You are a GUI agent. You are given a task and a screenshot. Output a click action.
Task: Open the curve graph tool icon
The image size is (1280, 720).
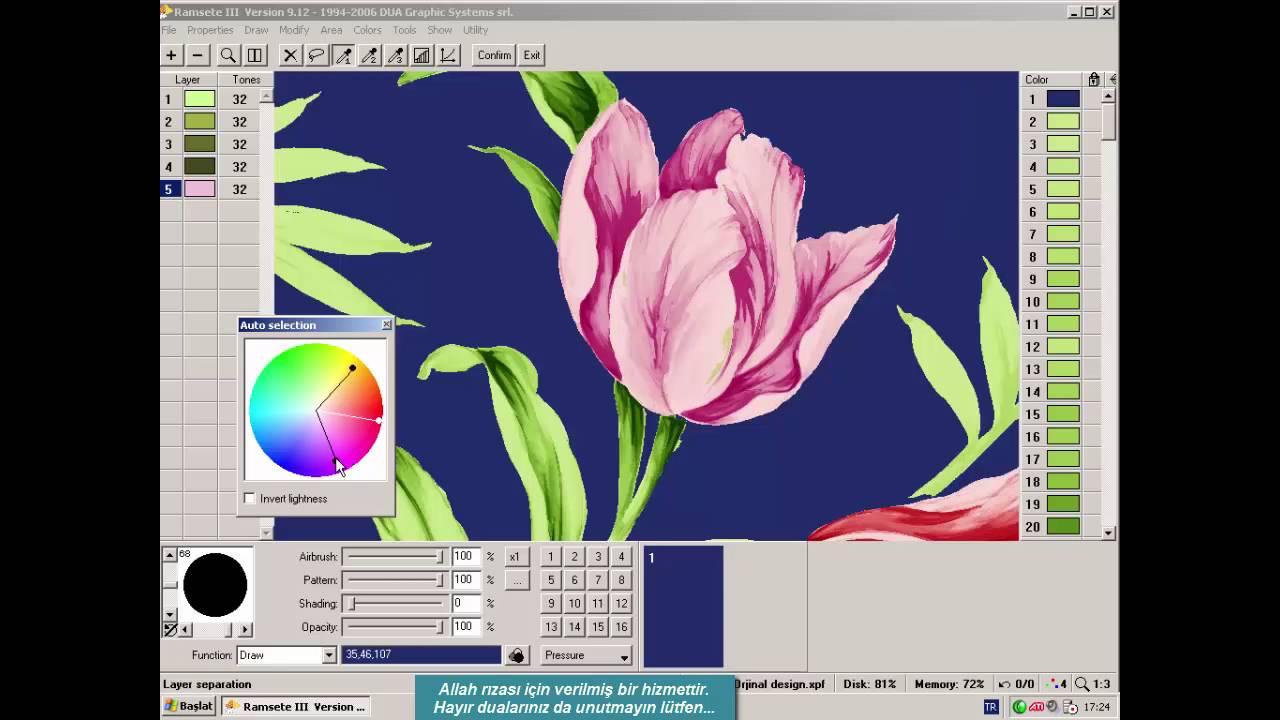[x=448, y=56]
